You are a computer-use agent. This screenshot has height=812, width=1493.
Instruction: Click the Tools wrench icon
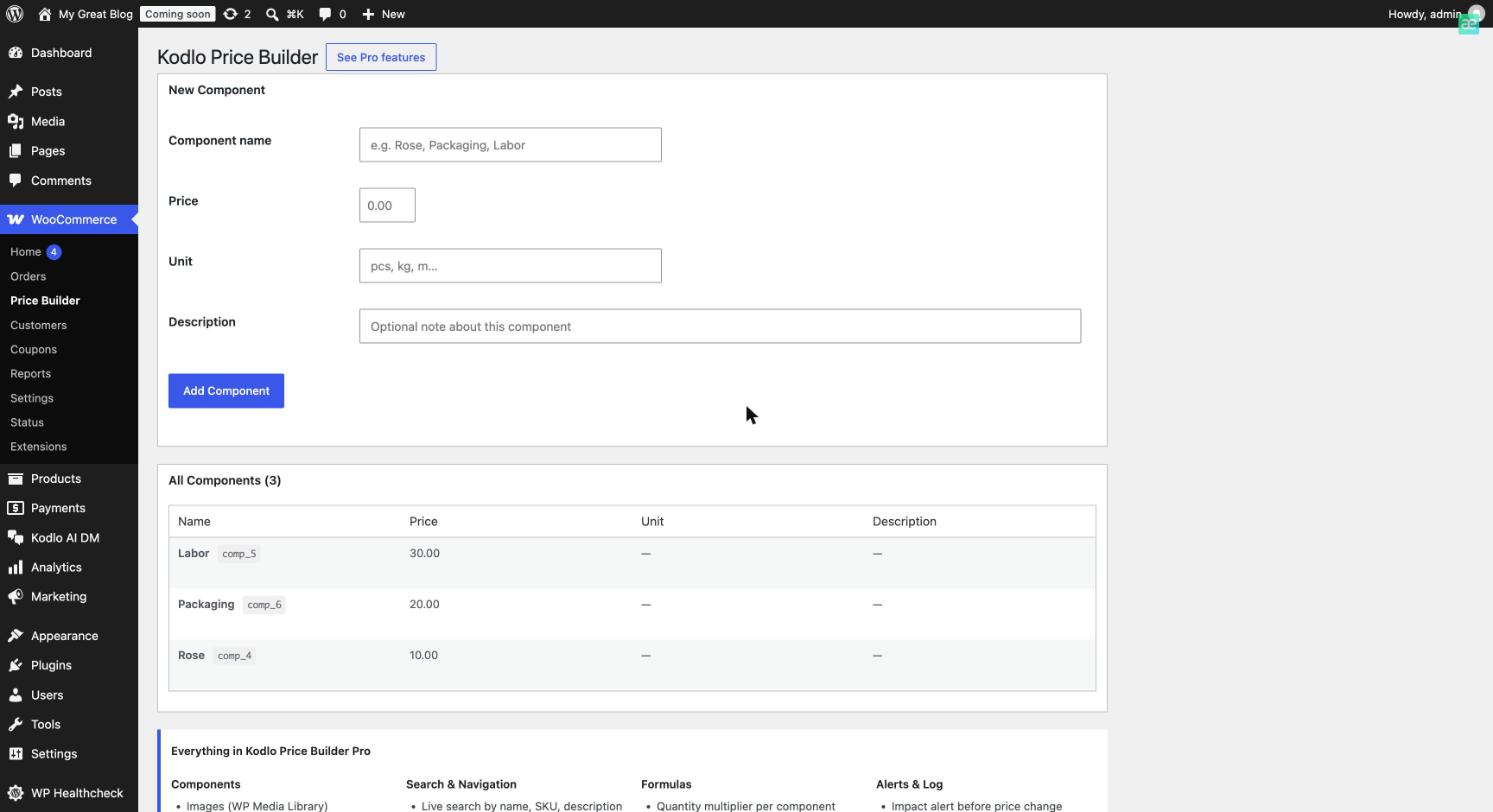[x=16, y=724]
